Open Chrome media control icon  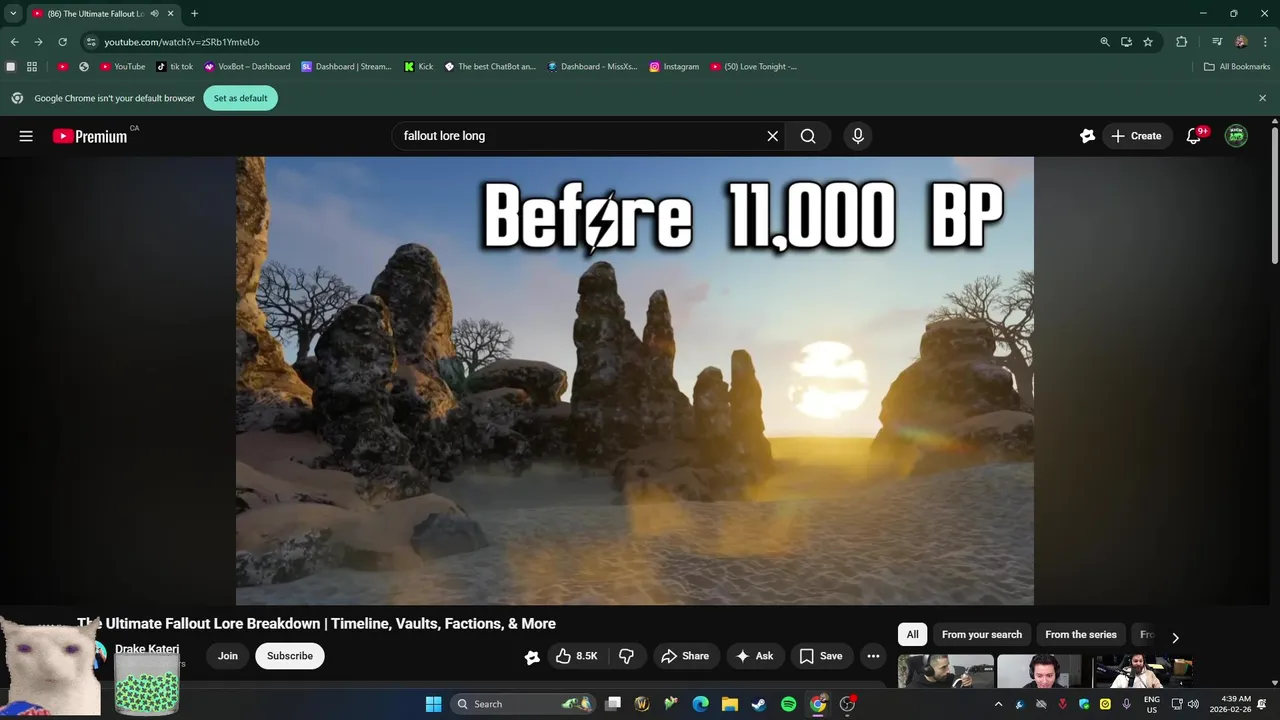[1217, 42]
